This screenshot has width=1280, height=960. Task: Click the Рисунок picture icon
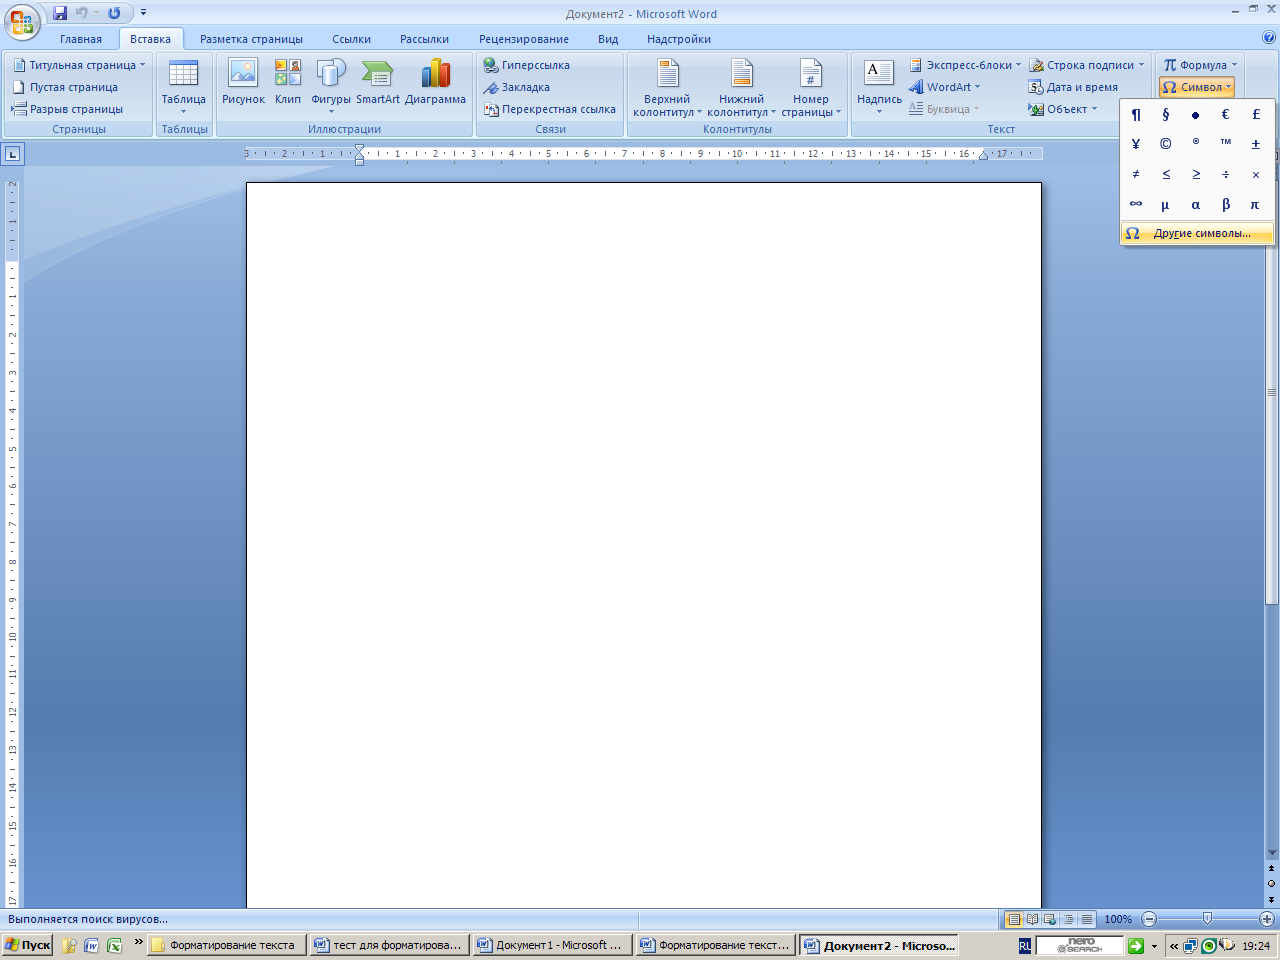[243, 83]
